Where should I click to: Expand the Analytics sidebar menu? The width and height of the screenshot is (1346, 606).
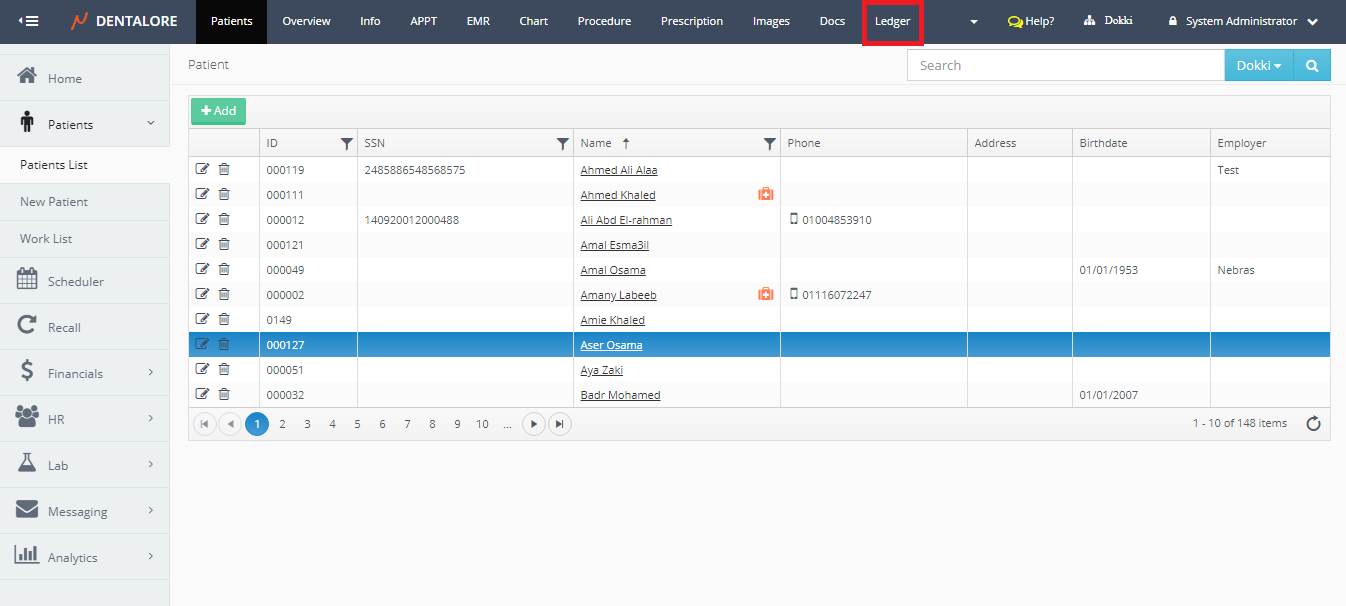click(85, 557)
